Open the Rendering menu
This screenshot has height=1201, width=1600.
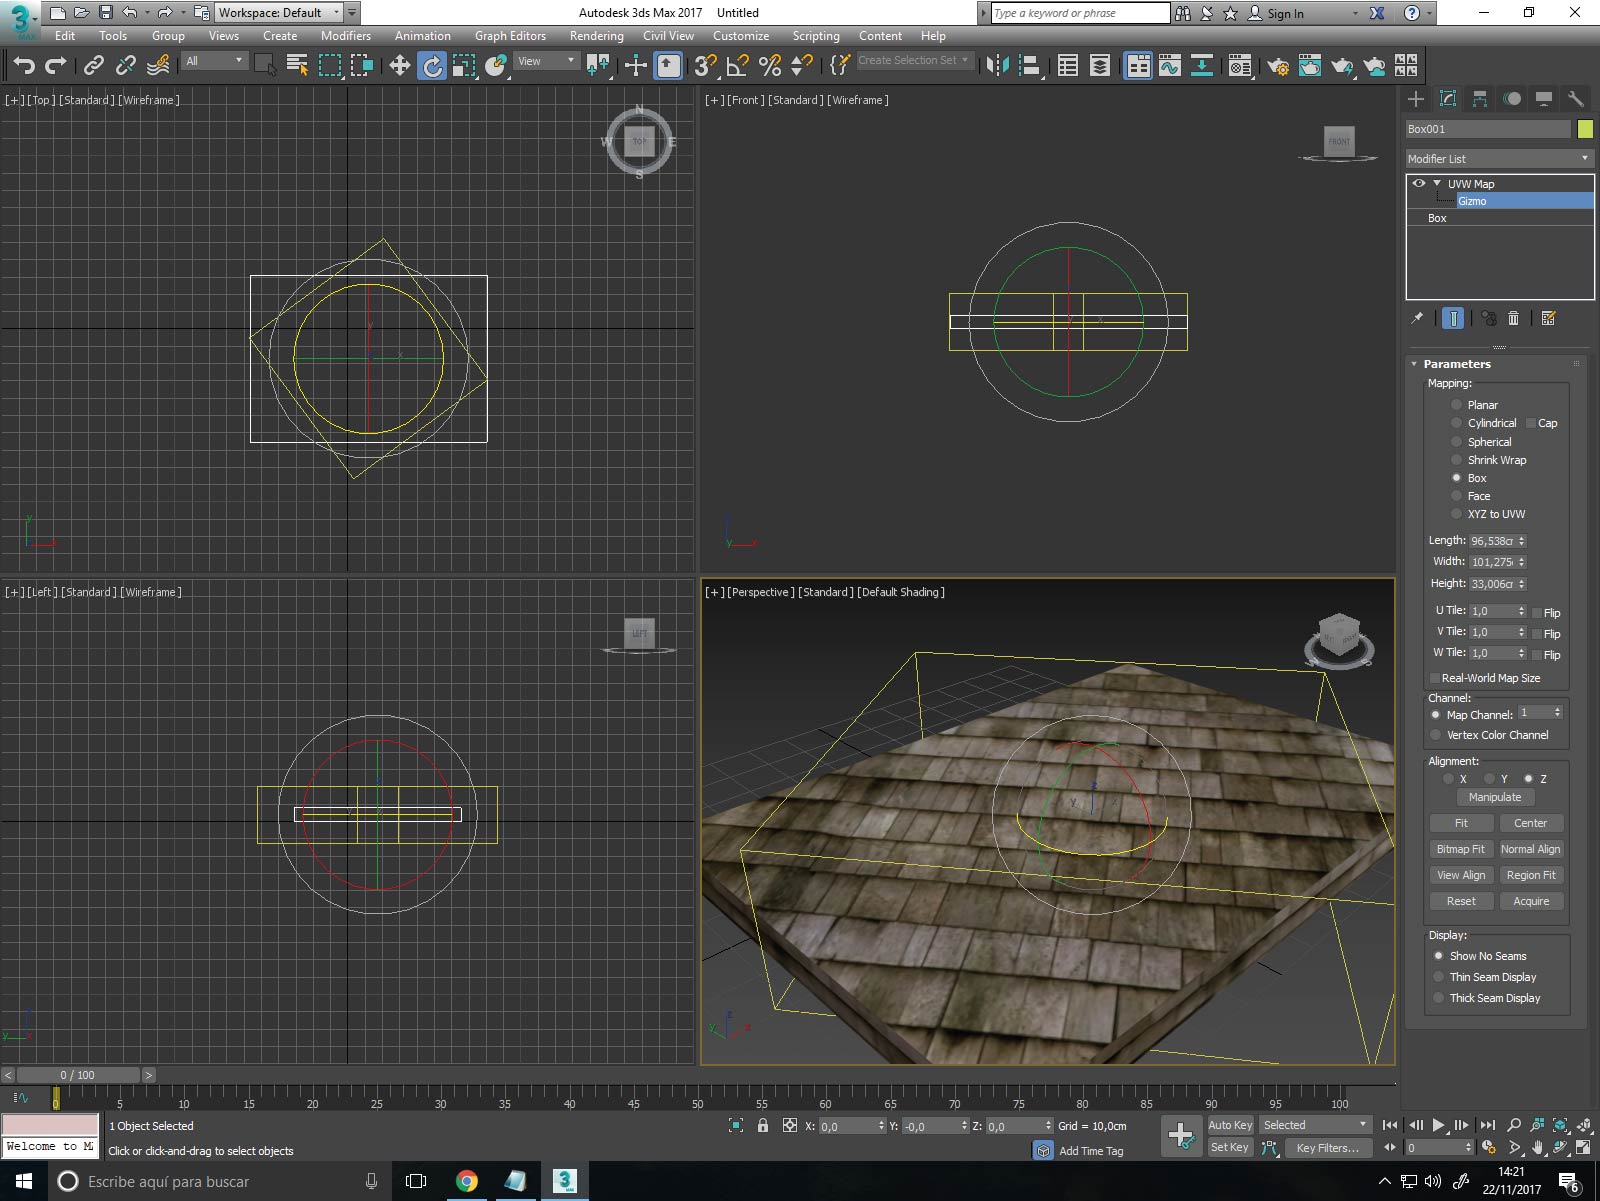(596, 36)
